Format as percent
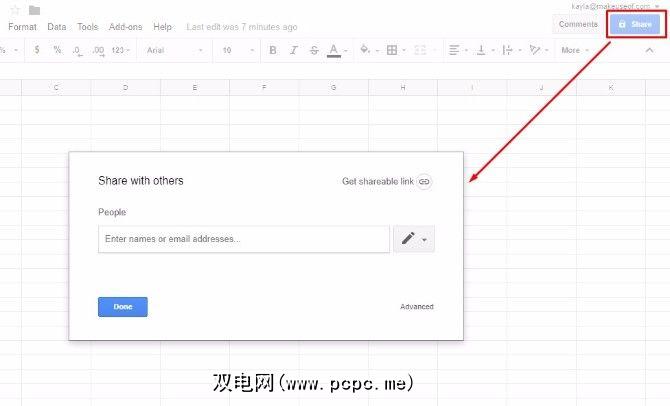The image size is (670, 406). click(57, 50)
